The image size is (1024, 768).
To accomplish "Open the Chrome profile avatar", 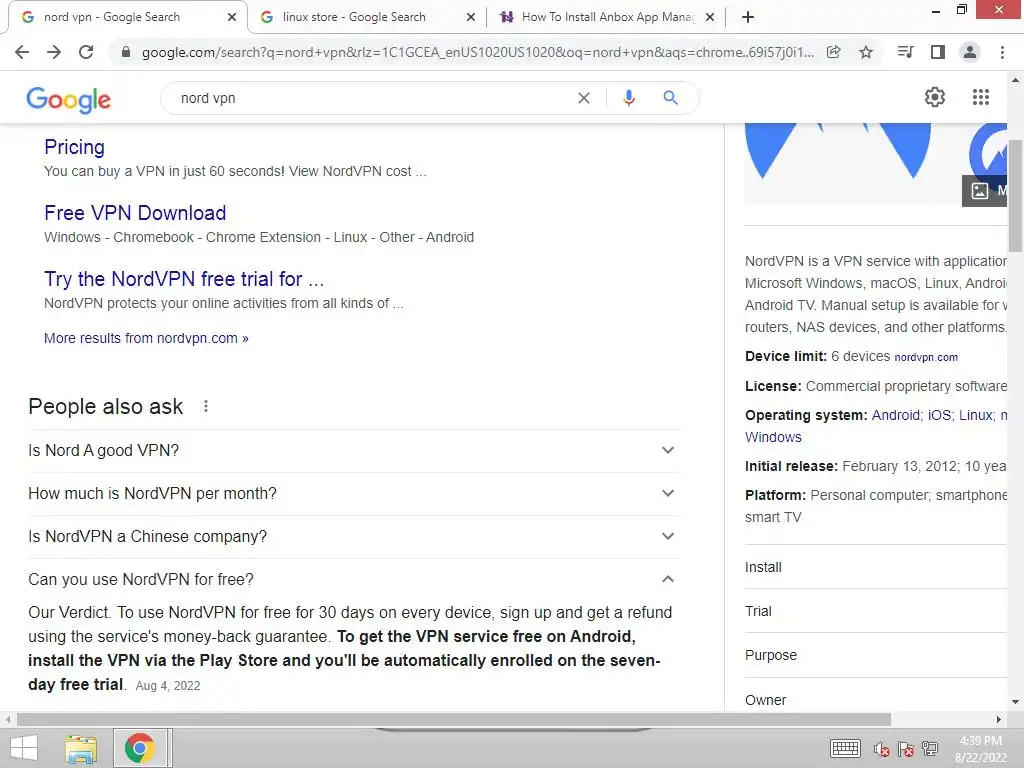I will (970, 52).
